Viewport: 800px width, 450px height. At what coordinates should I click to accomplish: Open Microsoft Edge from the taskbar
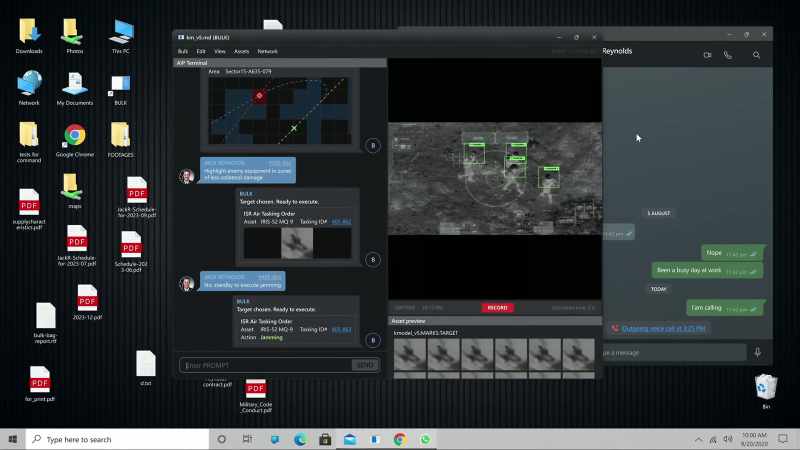[x=299, y=439]
